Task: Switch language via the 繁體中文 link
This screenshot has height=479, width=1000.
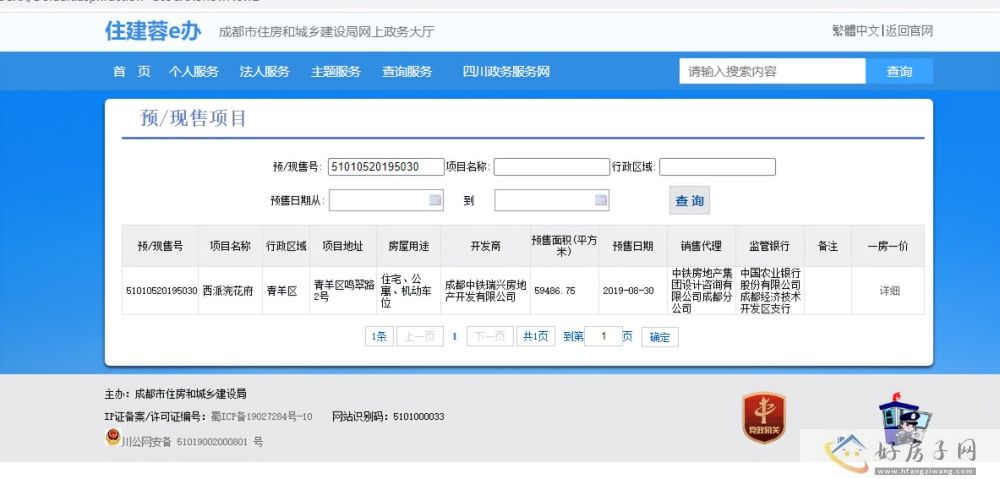Action: (855, 31)
